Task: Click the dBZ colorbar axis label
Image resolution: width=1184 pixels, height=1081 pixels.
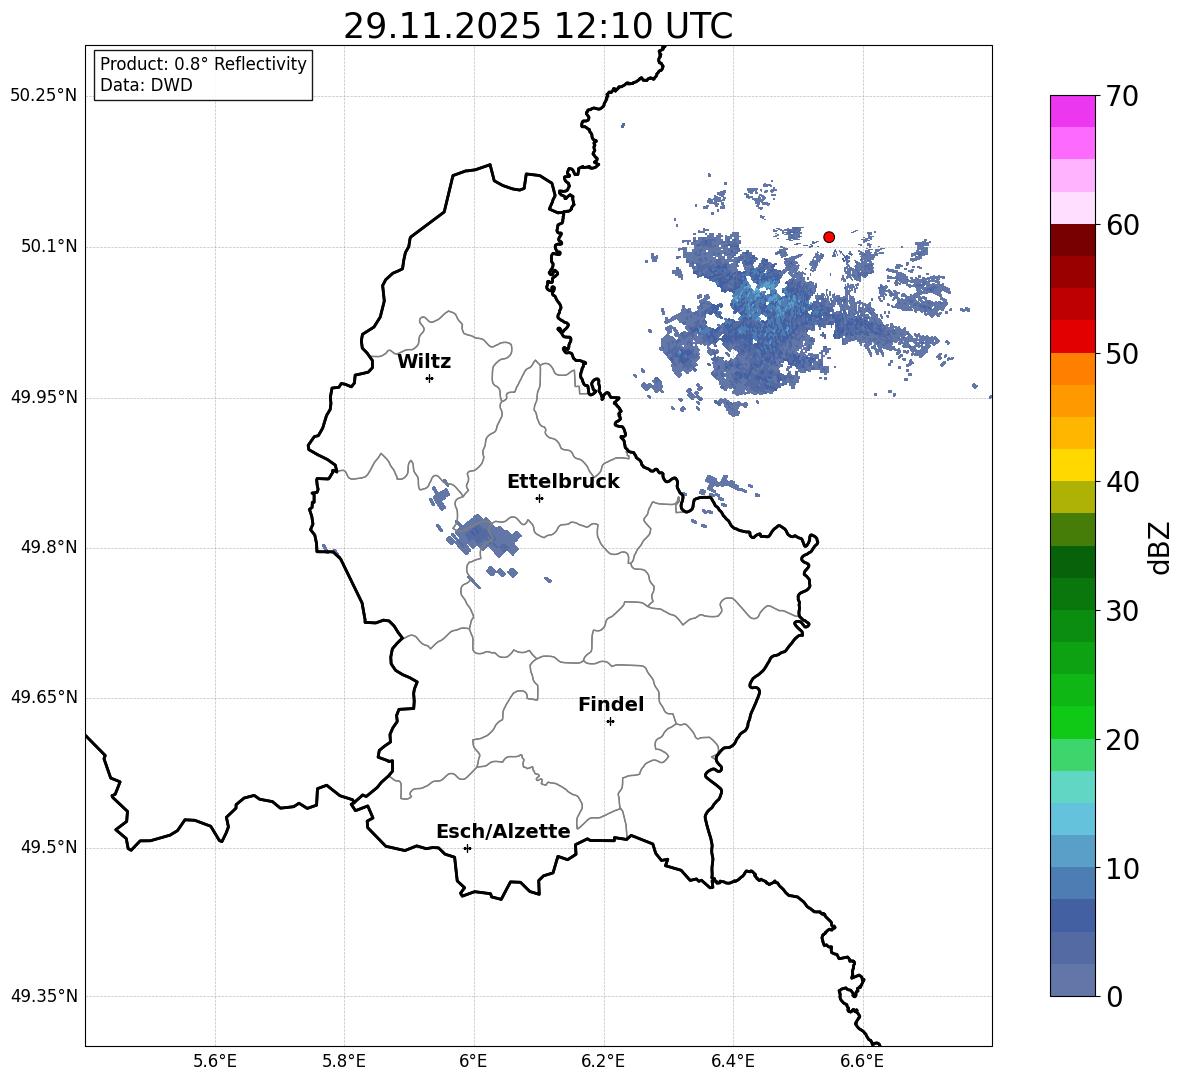Action: click(x=1158, y=547)
